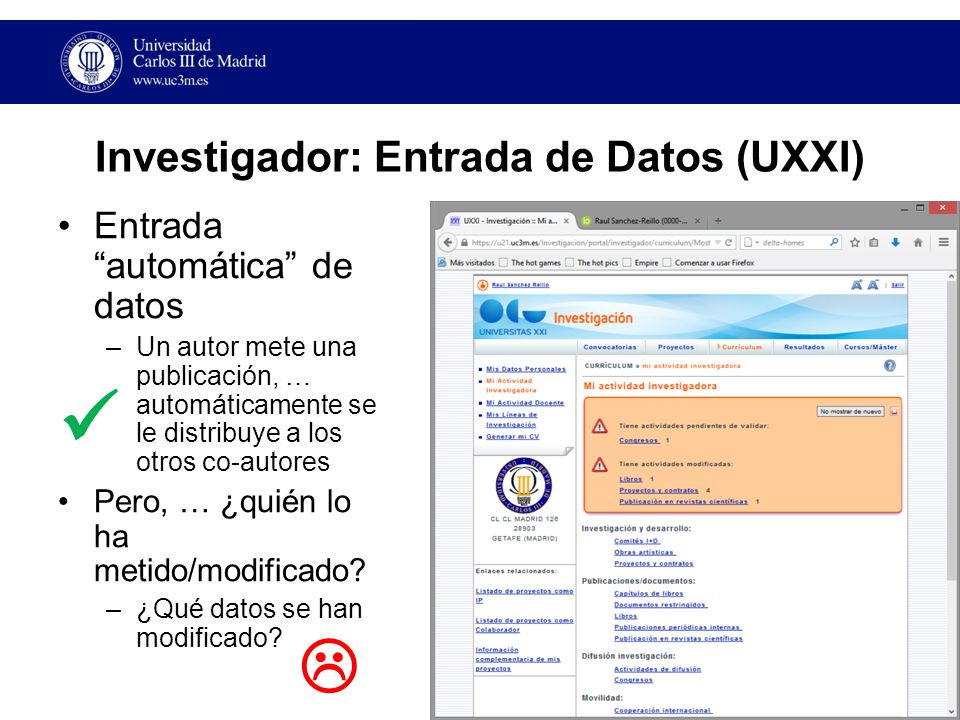The image size is (960, 720).
Task: Click Generar mi CV in sidebar
Action: [x=512, y=437]
